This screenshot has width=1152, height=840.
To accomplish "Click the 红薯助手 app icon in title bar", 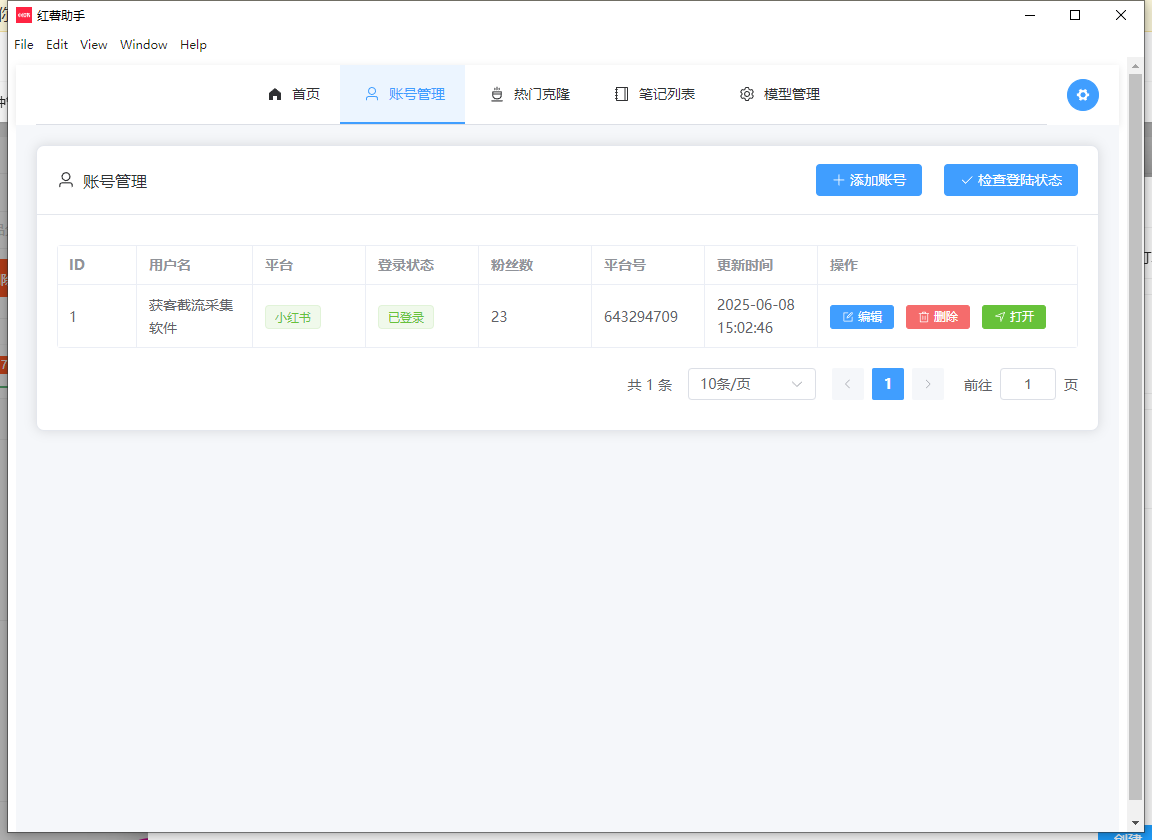I will (24, 15).
